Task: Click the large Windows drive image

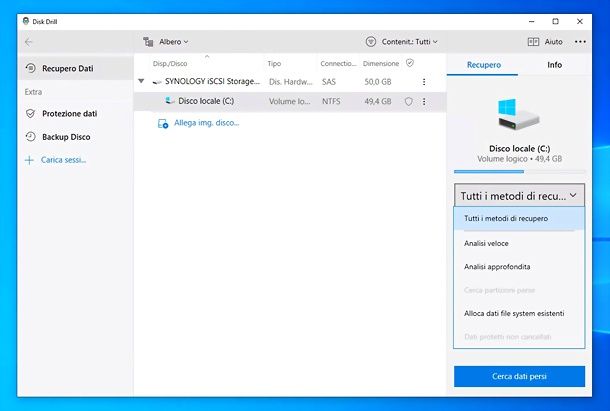Action: (518, 114)
